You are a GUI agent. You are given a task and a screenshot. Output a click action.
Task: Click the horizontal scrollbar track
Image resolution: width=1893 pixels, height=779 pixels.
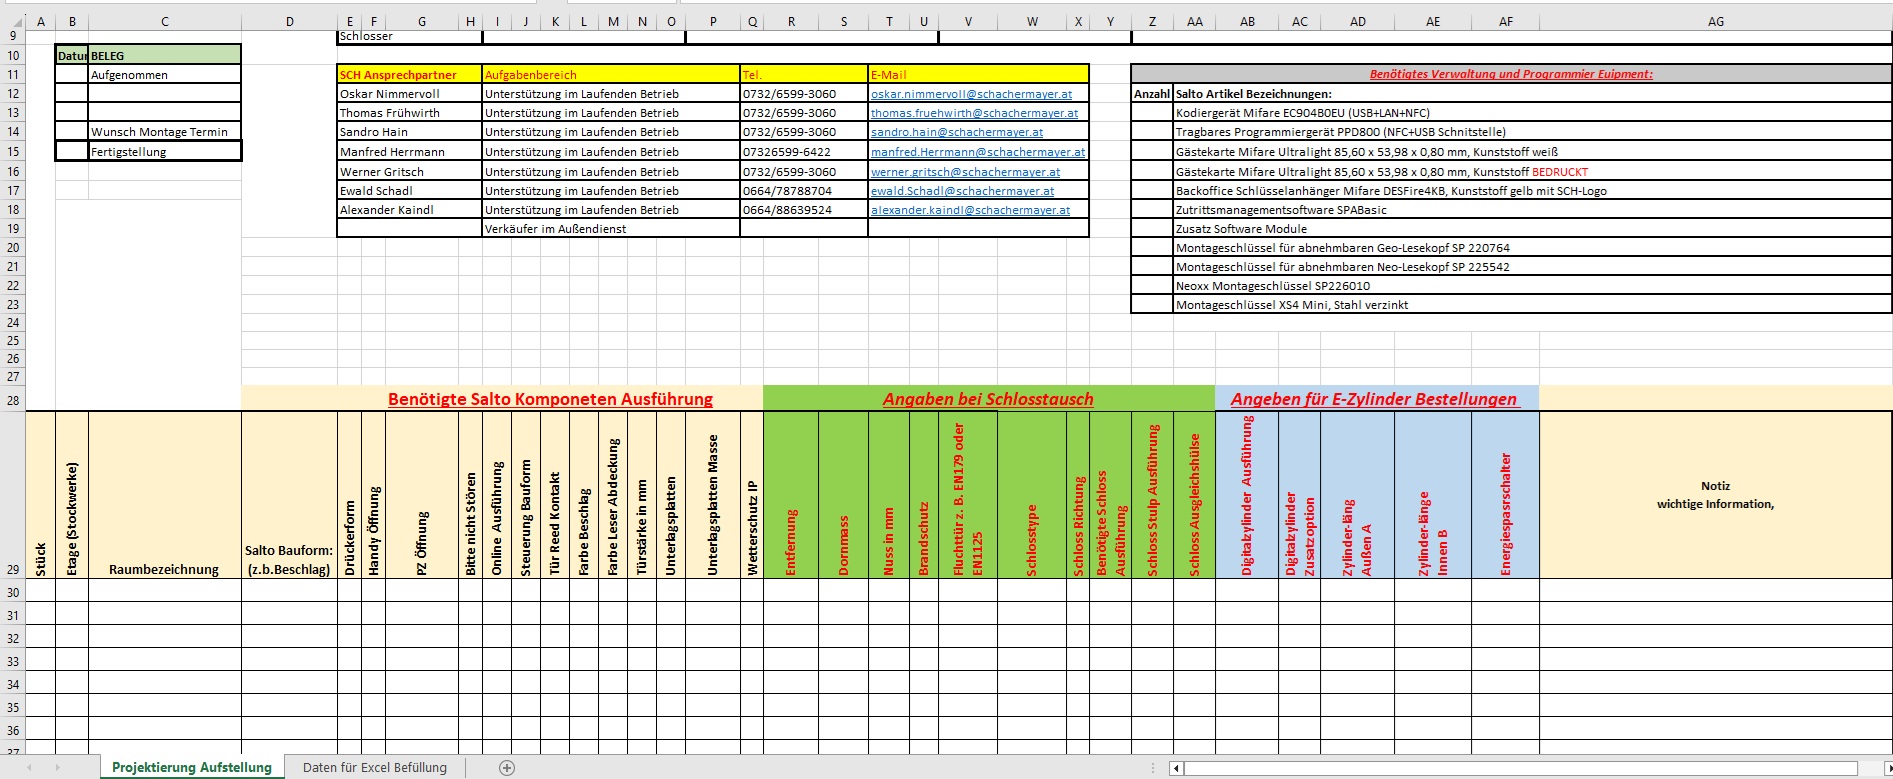pos(1520,768)
